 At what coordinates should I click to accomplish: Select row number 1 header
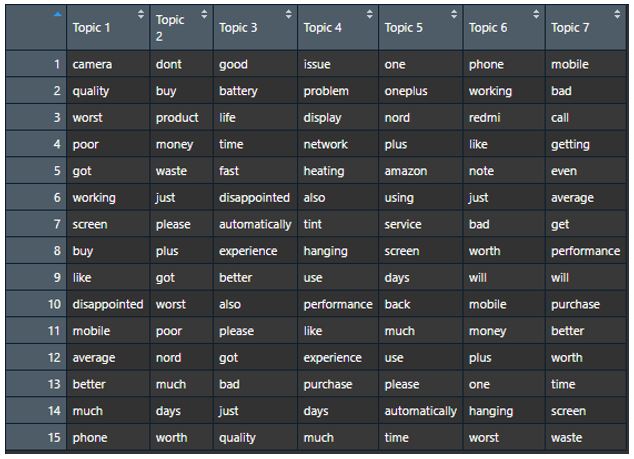coord(36,64)
